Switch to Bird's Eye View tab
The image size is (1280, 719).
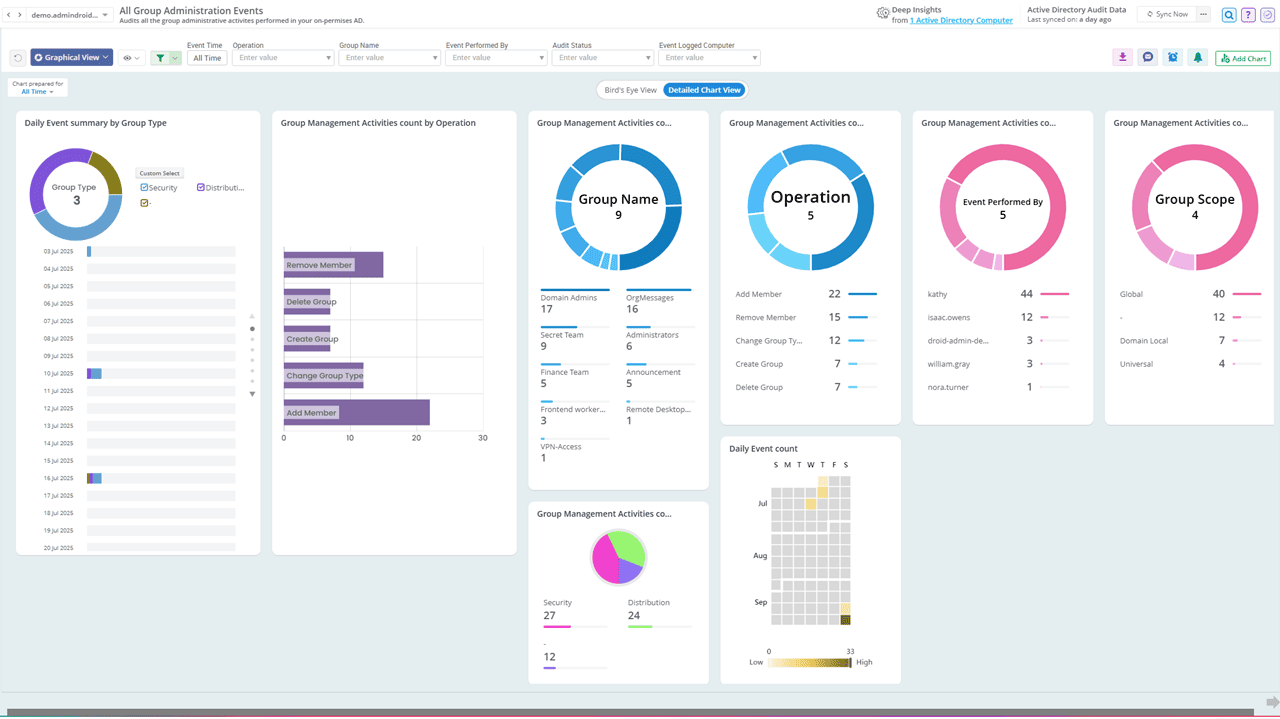tap(630, 90)
